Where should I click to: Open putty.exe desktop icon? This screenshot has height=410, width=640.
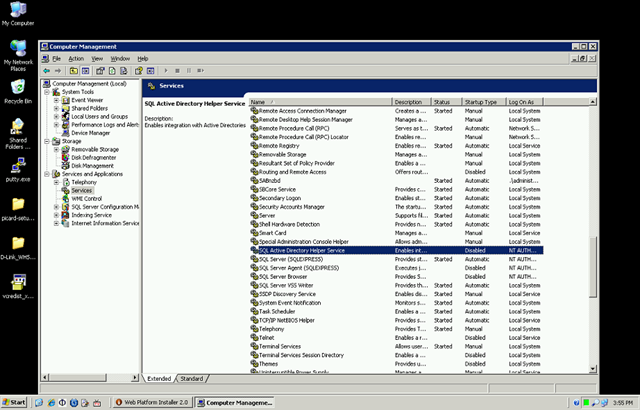(18, 169)
